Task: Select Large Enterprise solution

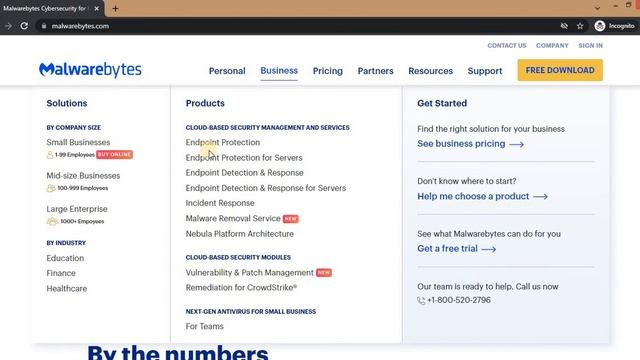Action: point(77,209)
